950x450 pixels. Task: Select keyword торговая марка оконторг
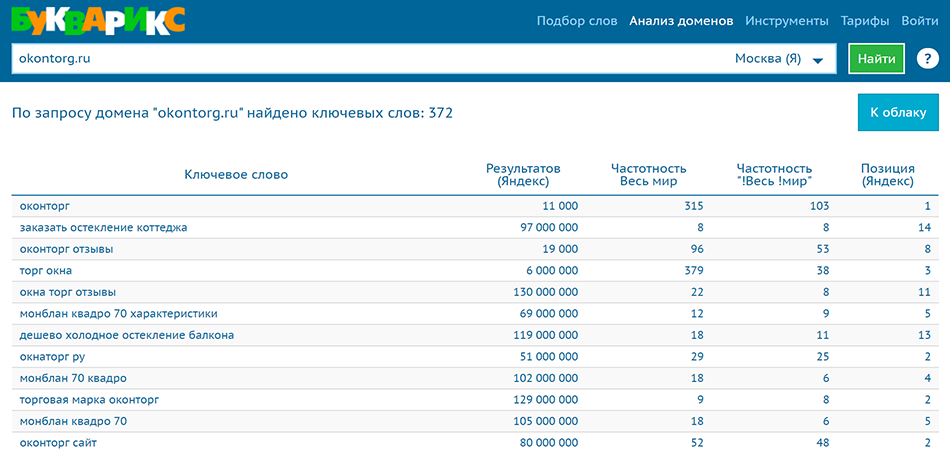click(x=90, y=400)
